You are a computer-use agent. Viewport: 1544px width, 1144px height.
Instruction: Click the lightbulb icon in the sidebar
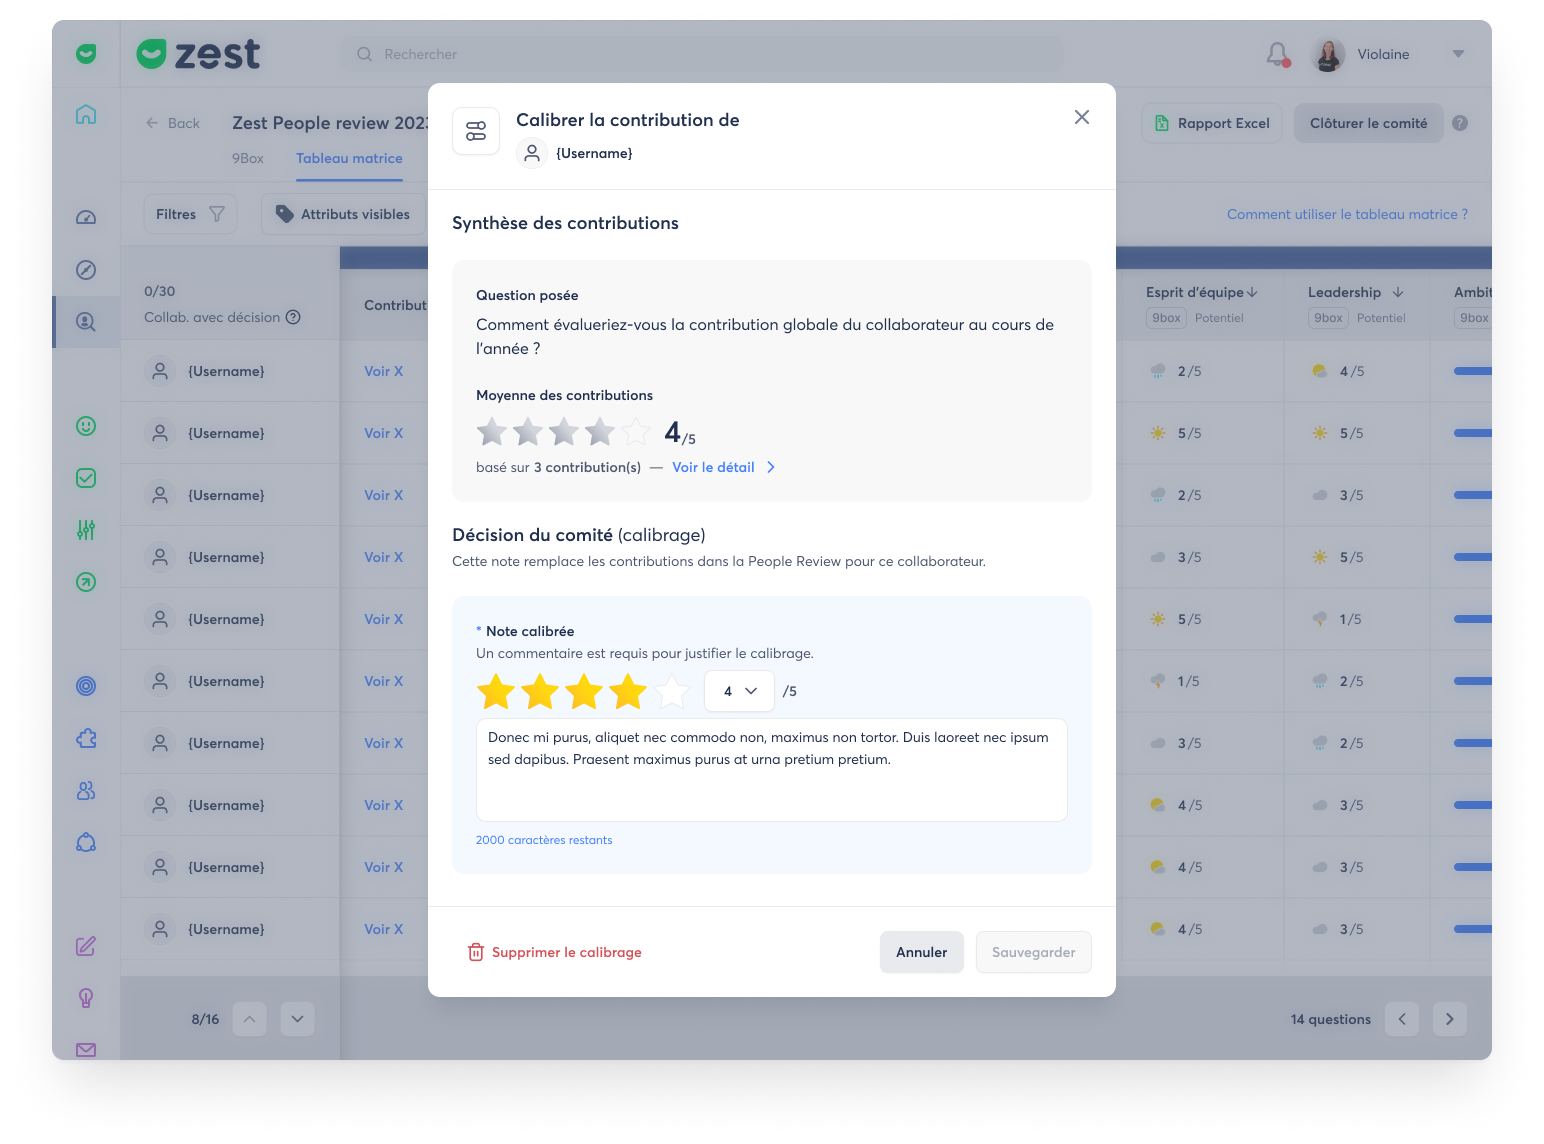pos(86,998)
